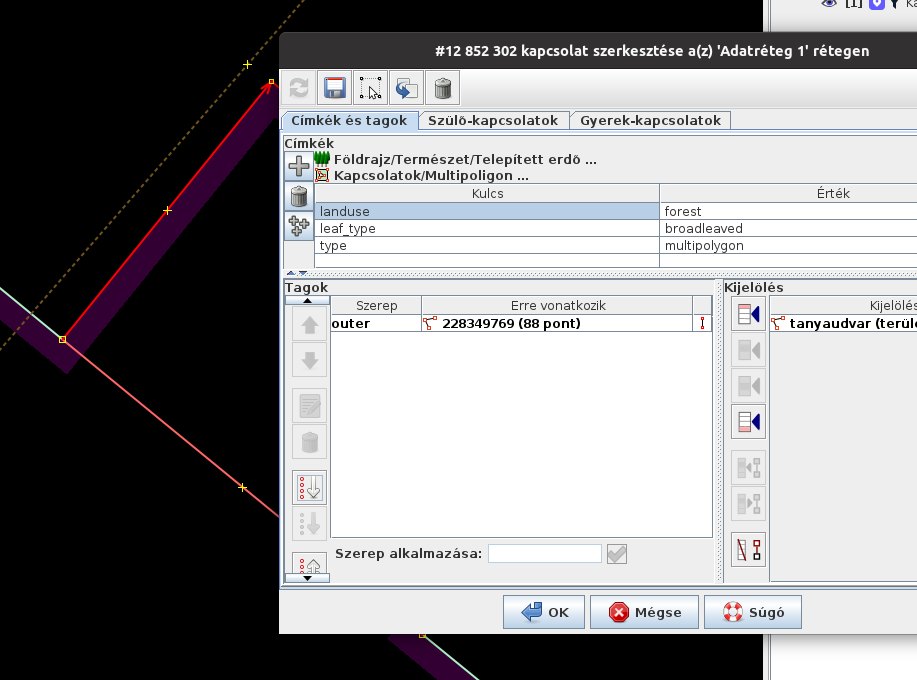Sort the relation members
This screenshot has height=680, width=917.
pos(309,488)
